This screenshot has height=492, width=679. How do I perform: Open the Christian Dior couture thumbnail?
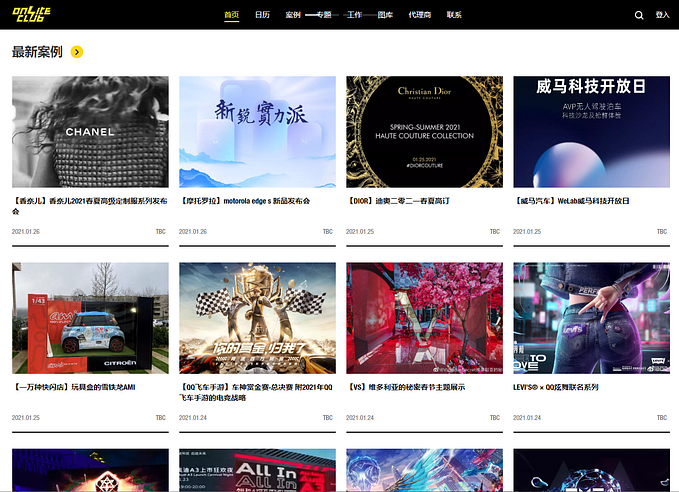click(x=424, y=132)
